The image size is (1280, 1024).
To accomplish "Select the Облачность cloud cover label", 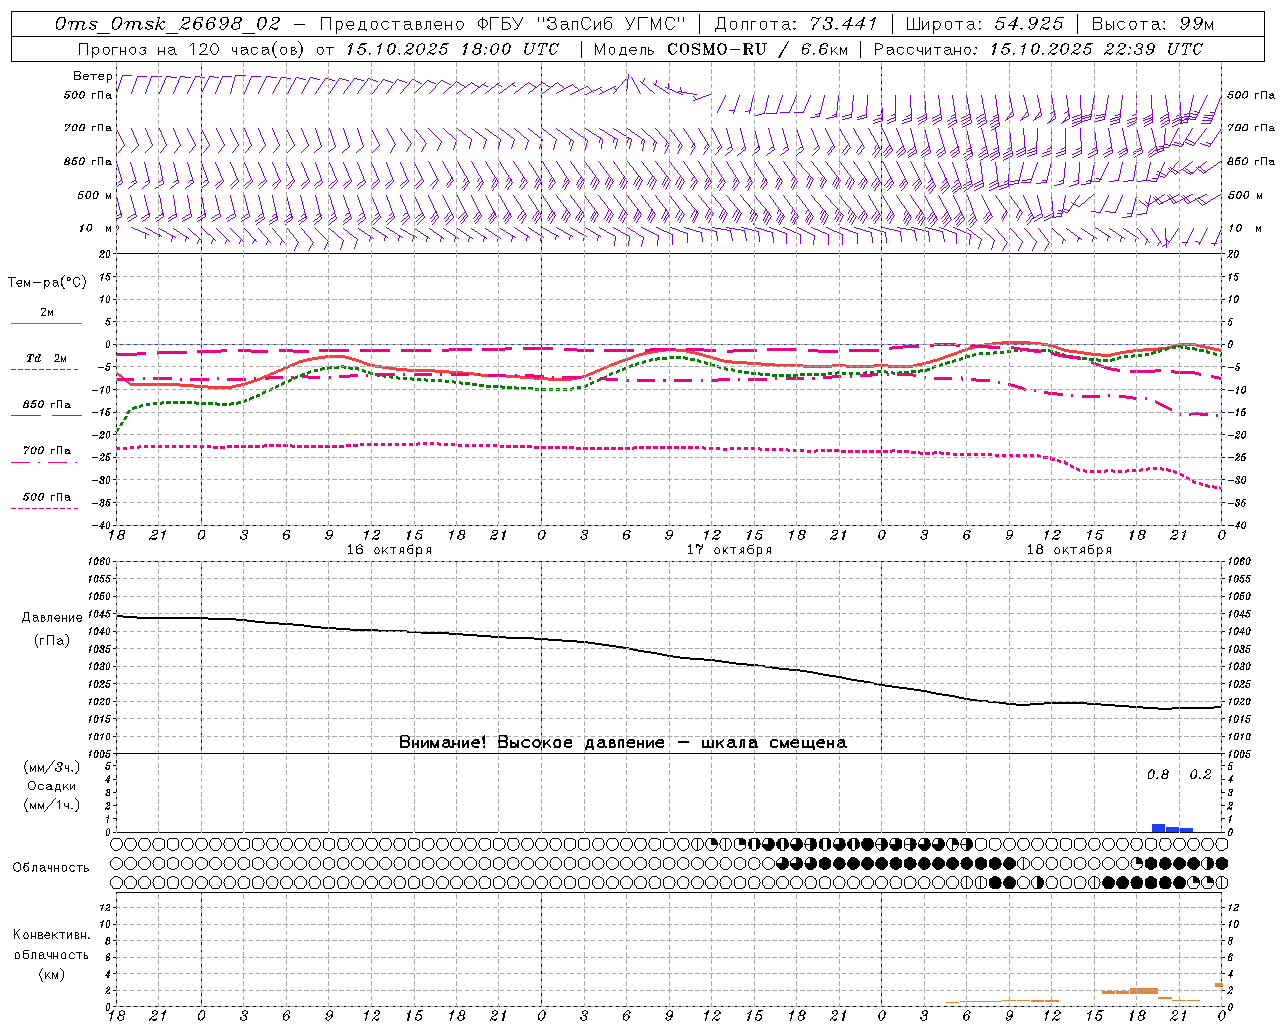I will point(50,868).
